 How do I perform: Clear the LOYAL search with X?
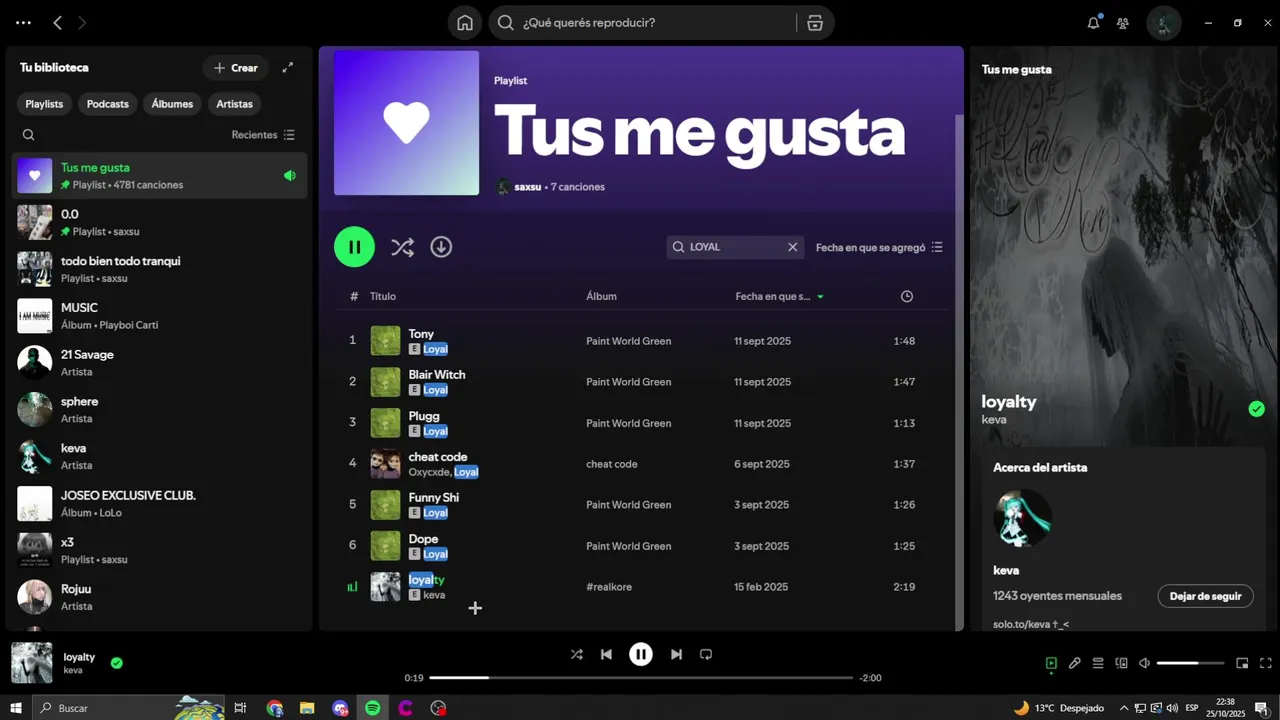pyautogui.click(x=793, y=247)
